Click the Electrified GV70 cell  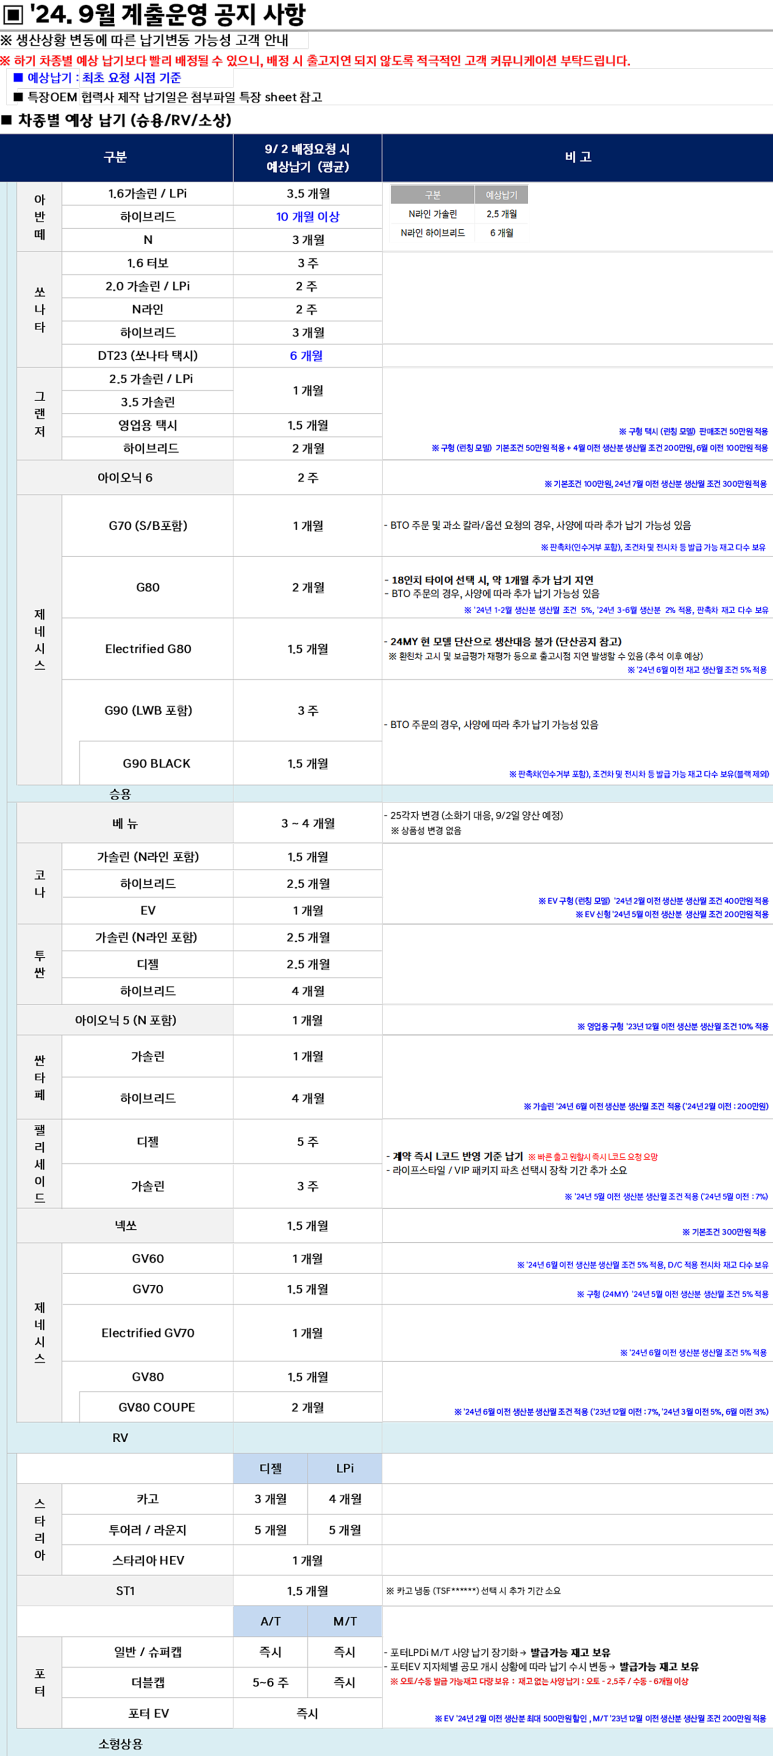click(148, 1333)
